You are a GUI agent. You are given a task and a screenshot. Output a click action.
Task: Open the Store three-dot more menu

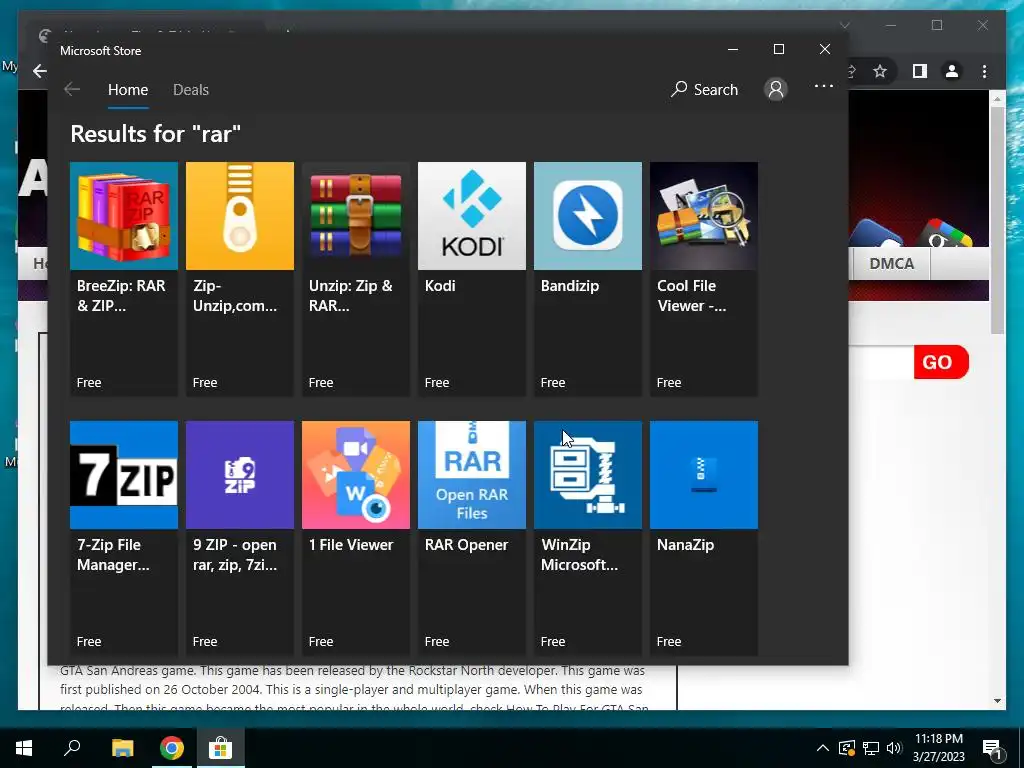point(824,86)
